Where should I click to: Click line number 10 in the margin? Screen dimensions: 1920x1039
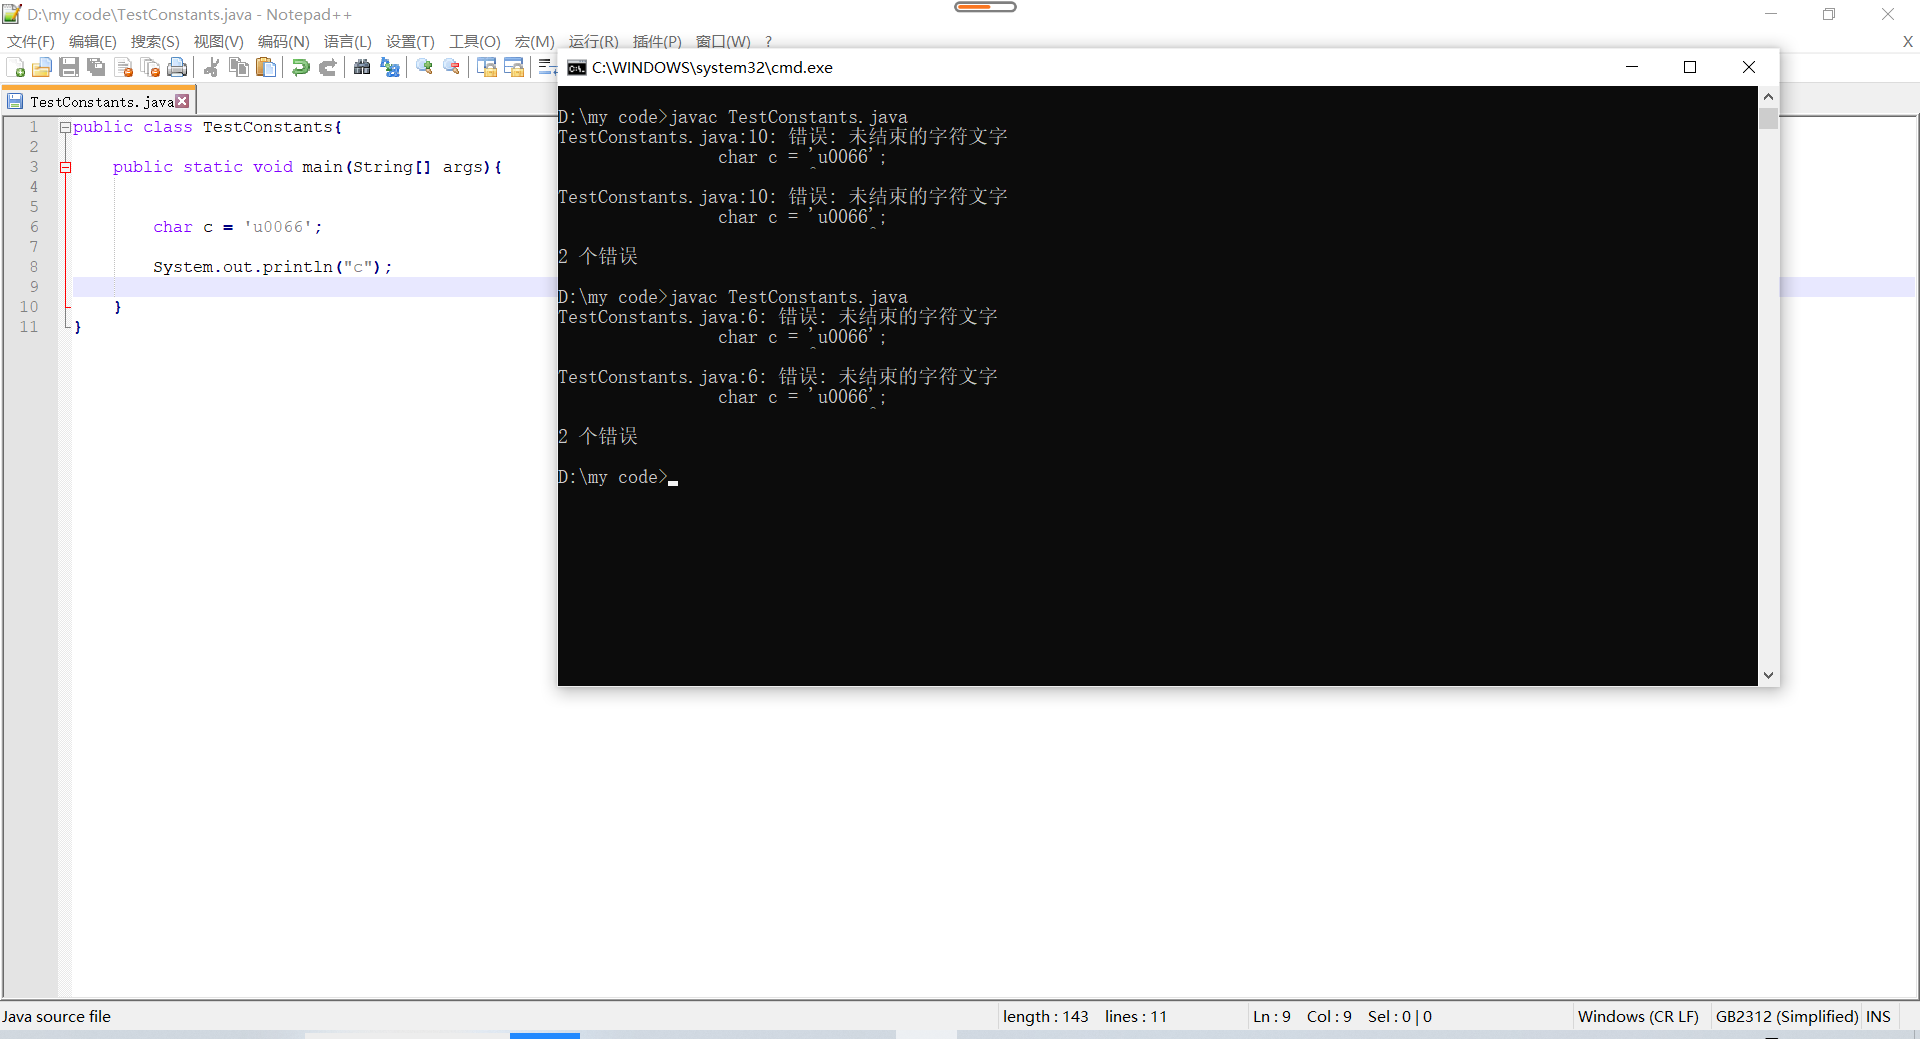(x=29, y=307)
